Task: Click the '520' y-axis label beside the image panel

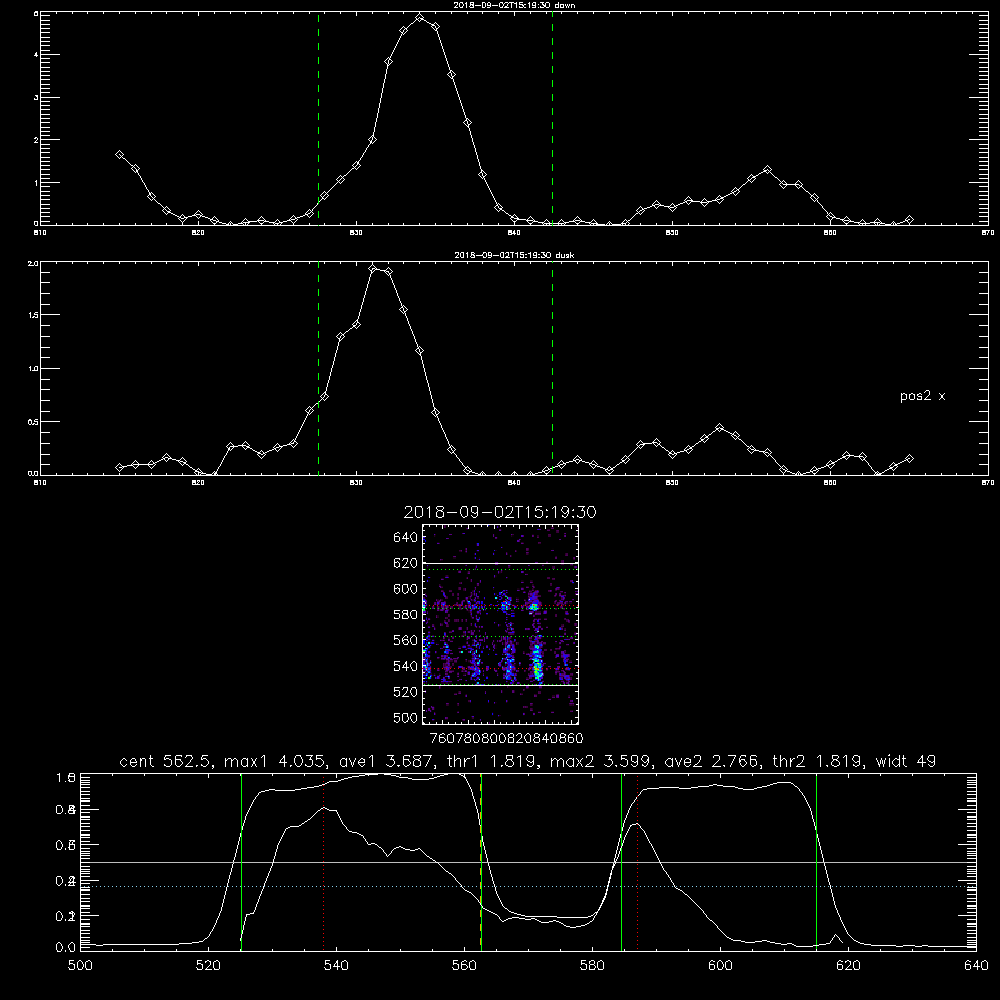Action: (406, 692)
